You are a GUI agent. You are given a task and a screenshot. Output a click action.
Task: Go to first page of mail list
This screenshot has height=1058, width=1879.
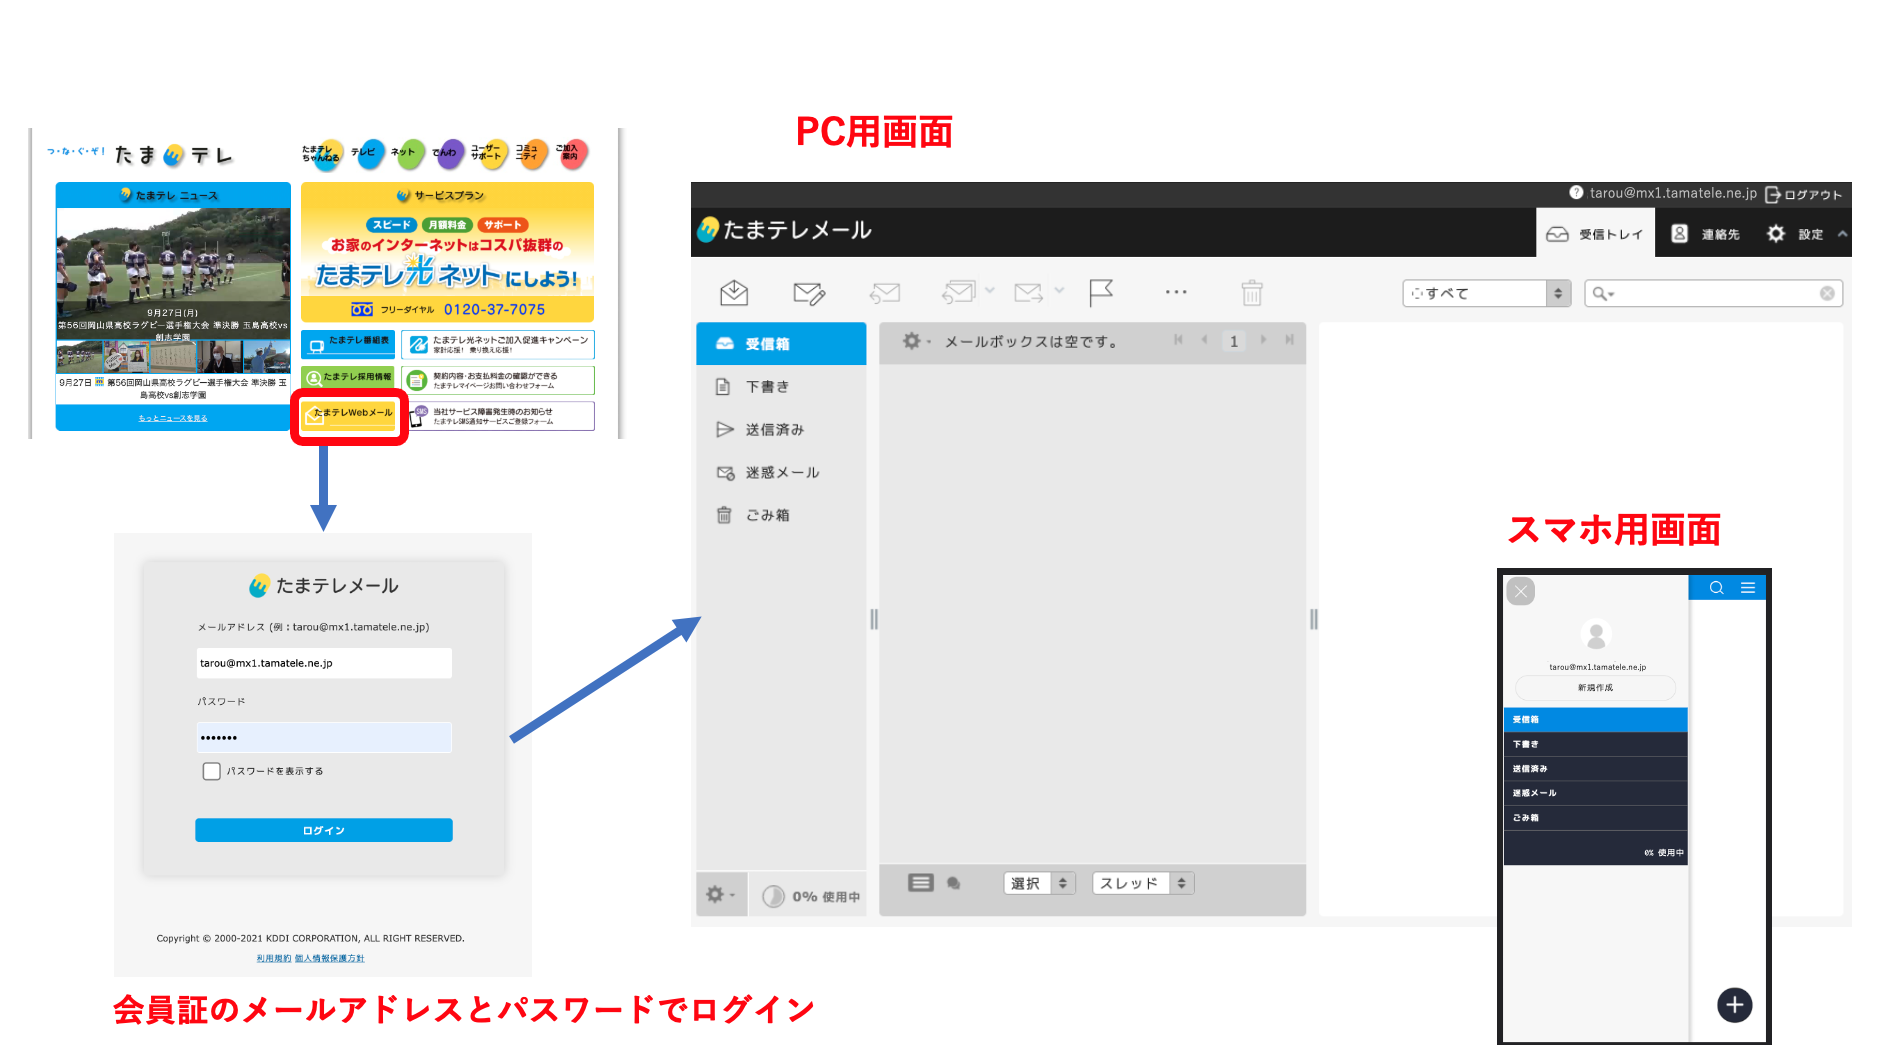pyautogui.click(x=1178, y=340)
